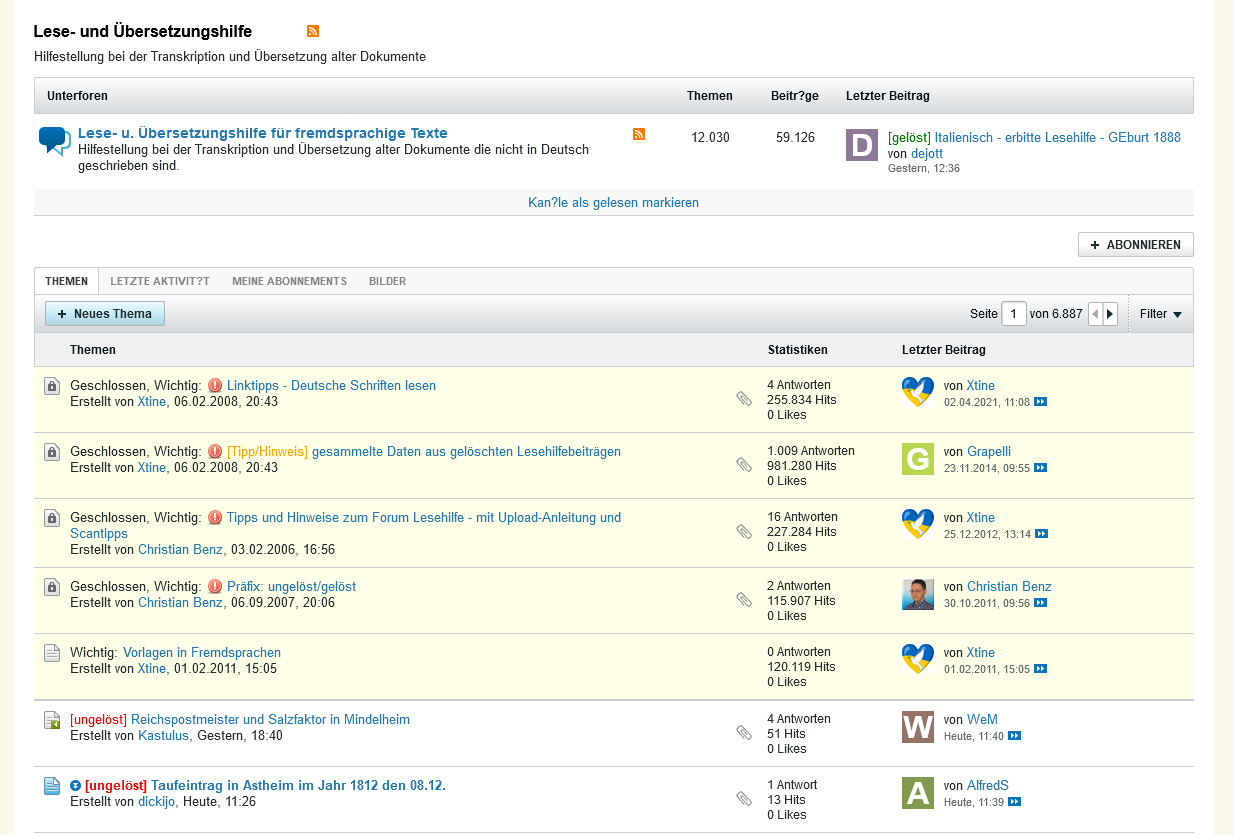The width and height of the screenshot is (1234, 835).
Task: Open the Meine Abonnements tab
Action: [x=289, y=281]
